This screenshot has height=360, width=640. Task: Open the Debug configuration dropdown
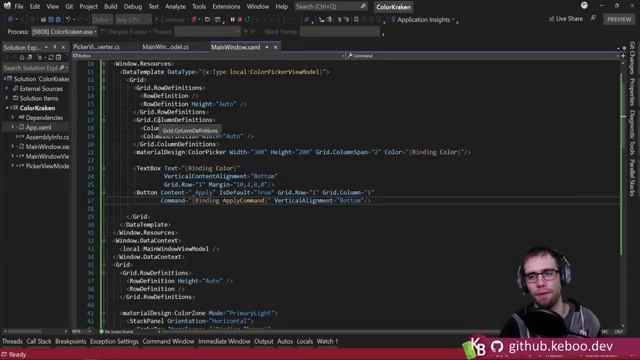pyautogui.click(x=102, y=19)
